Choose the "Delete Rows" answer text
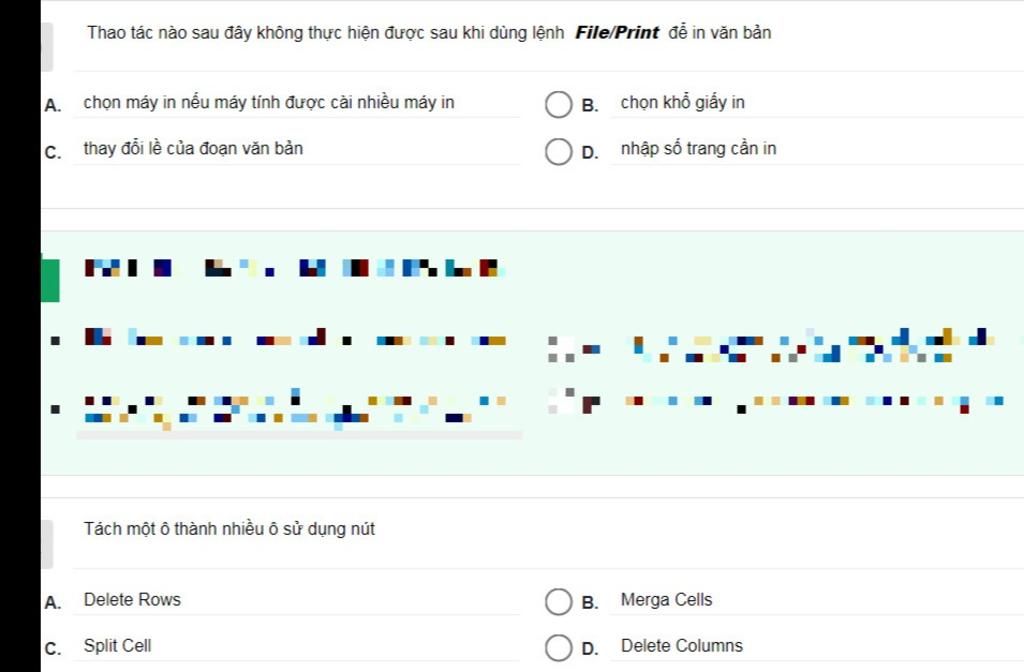 pyautogui.click(x=132, y=600)
